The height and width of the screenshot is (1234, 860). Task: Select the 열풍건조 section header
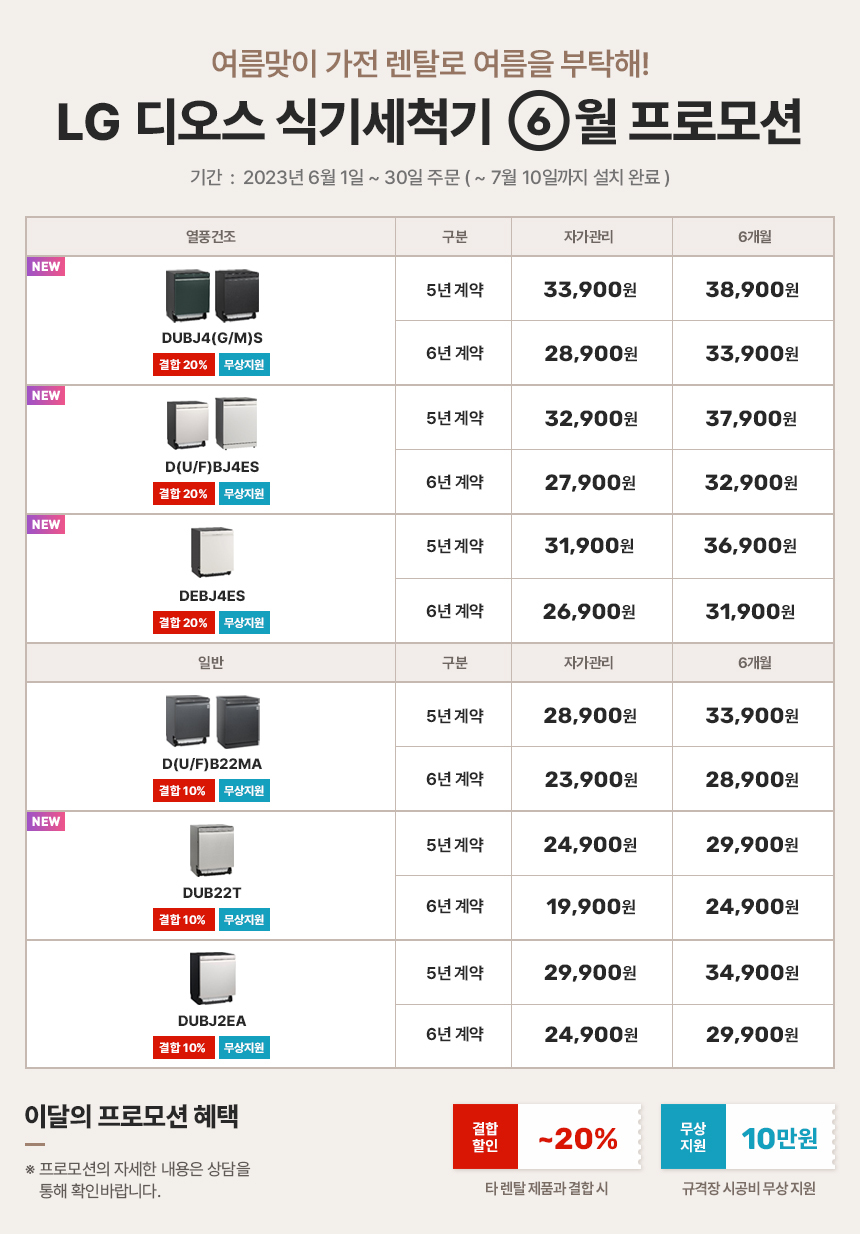pyautogui.click(x=211, y=237)
